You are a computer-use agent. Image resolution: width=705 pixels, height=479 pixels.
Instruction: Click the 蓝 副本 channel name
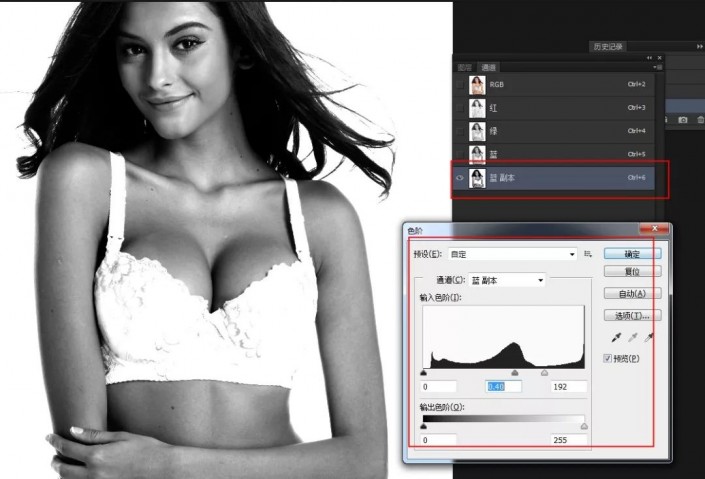[502, 178]
